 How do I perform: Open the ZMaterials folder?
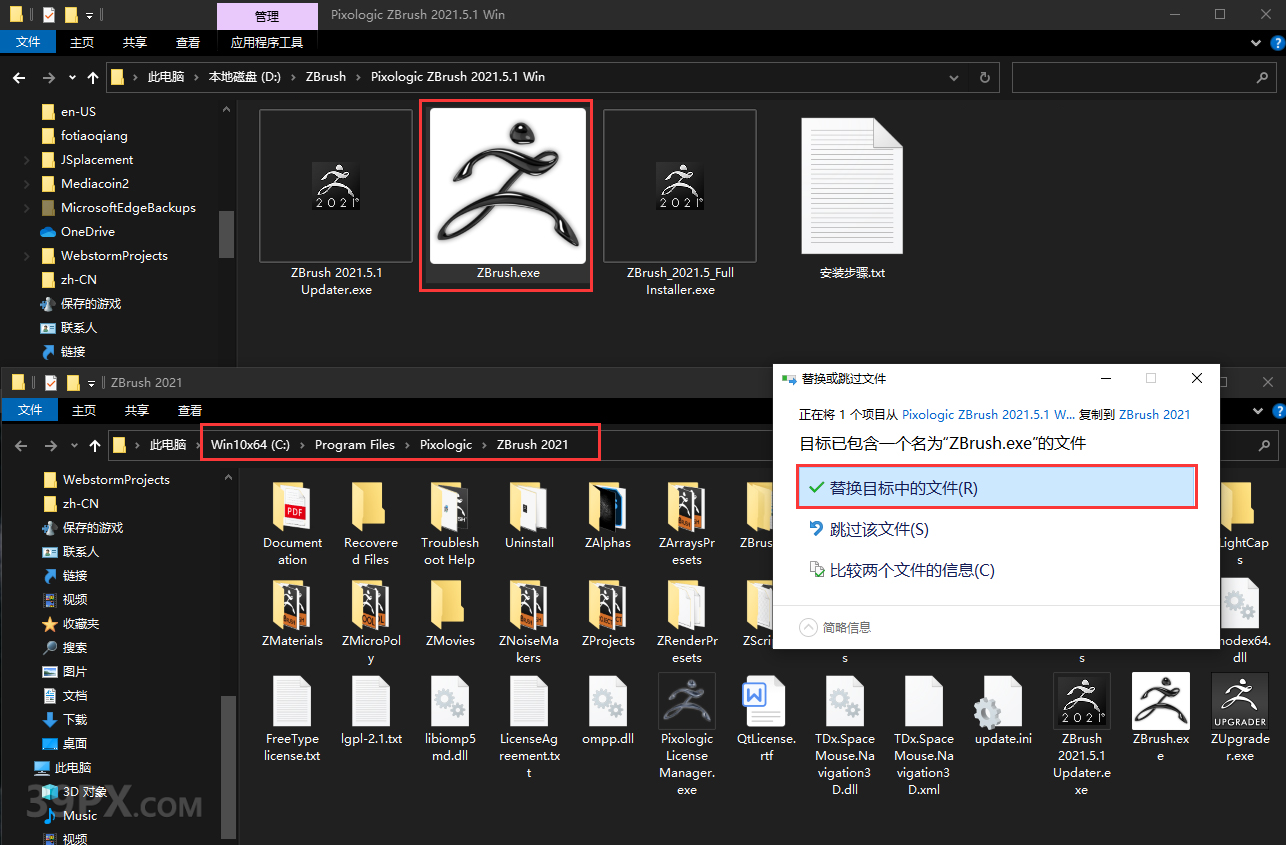point(292,613)
